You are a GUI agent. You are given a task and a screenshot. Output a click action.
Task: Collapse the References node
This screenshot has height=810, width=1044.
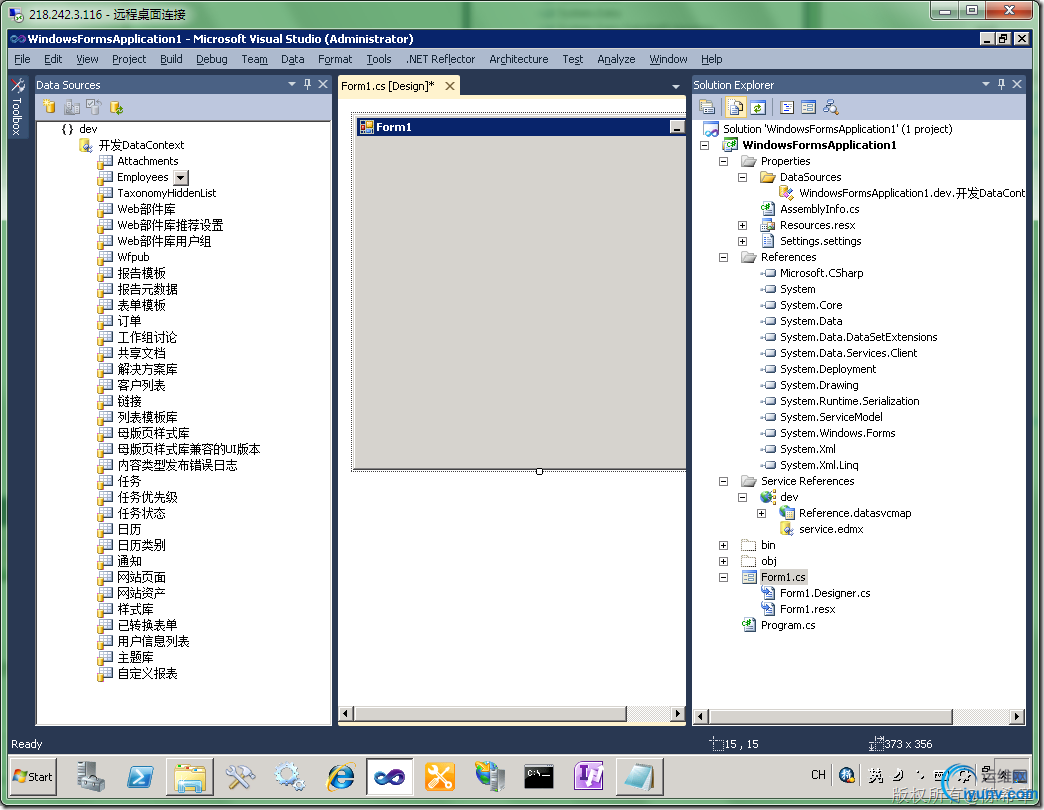click(724, 258)
